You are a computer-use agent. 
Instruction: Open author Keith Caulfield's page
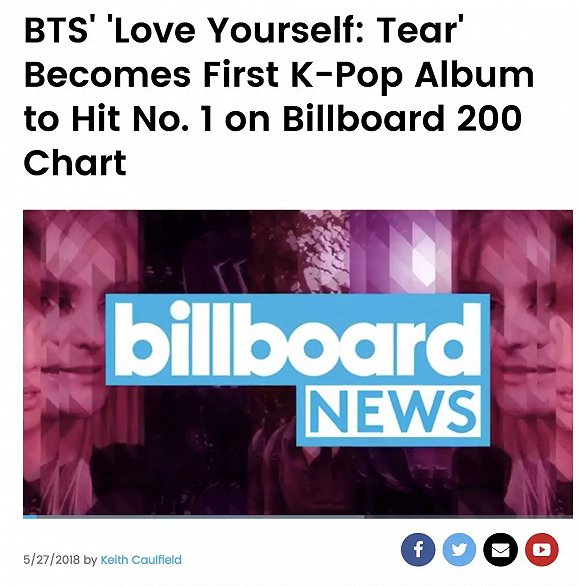(x=141, y=560)
